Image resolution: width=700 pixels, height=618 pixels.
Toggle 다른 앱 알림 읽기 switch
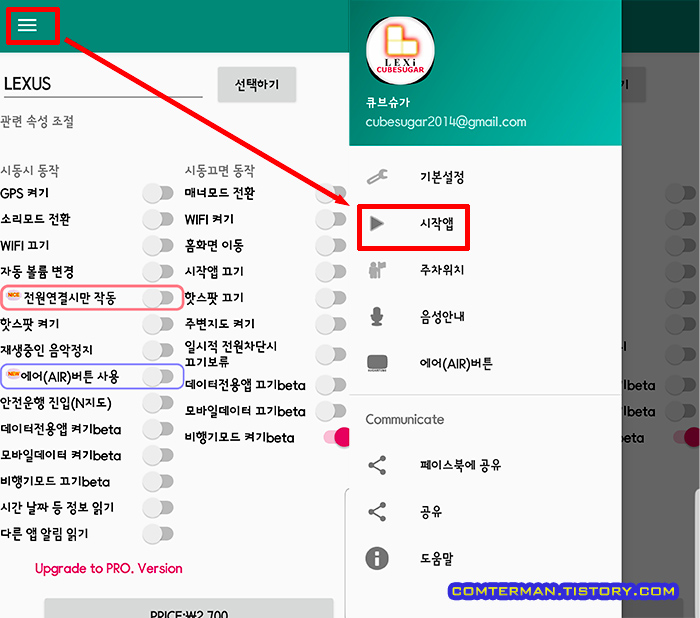click(x=158, y=534)
